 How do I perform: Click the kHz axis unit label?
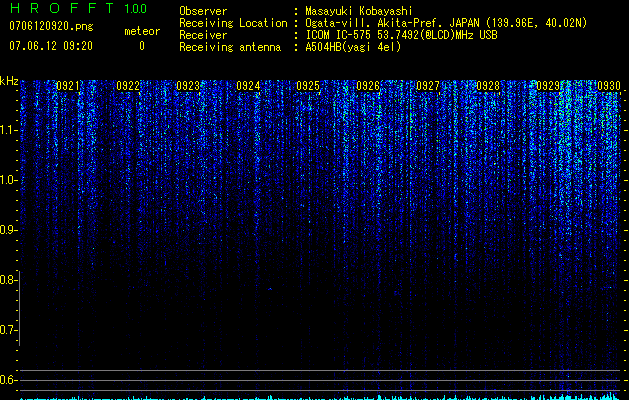click(x=9, y=81)
